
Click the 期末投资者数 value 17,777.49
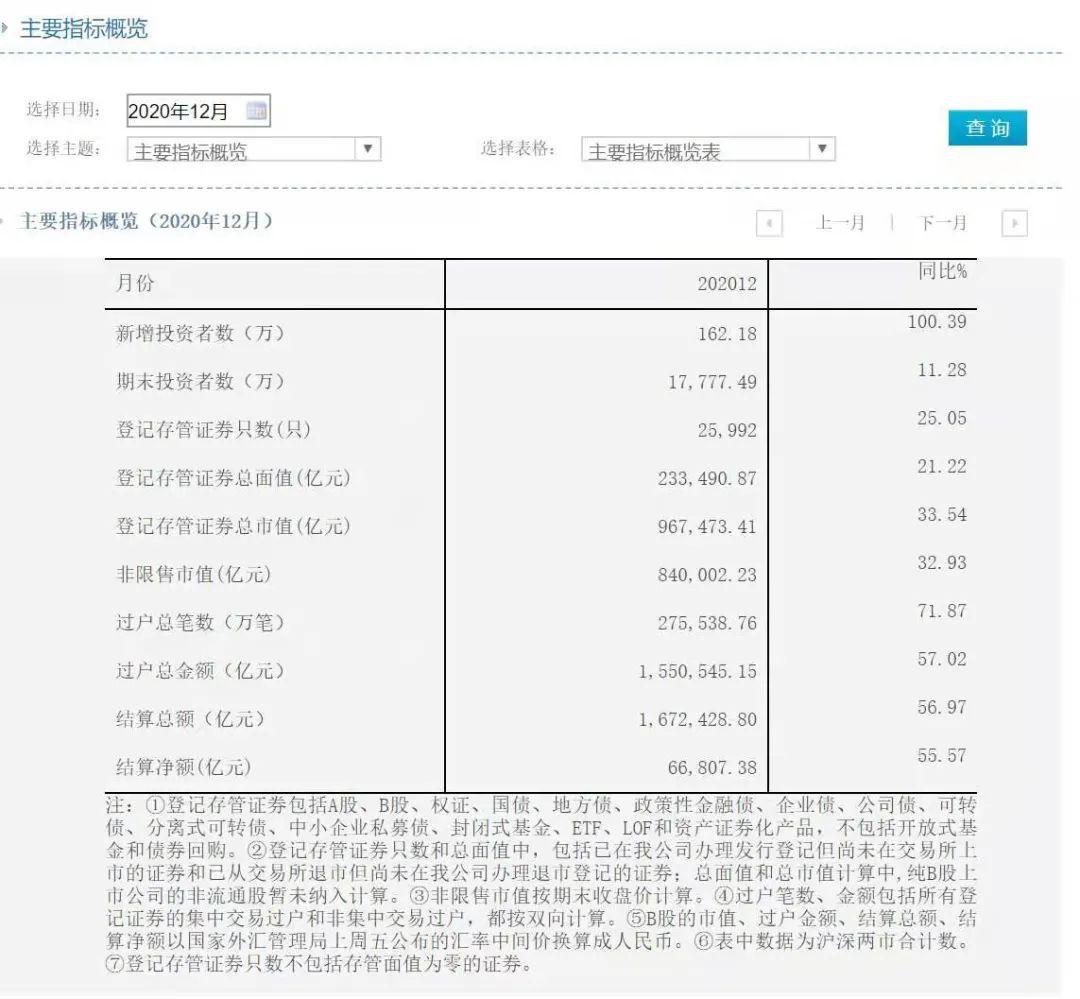coord(712,382)
